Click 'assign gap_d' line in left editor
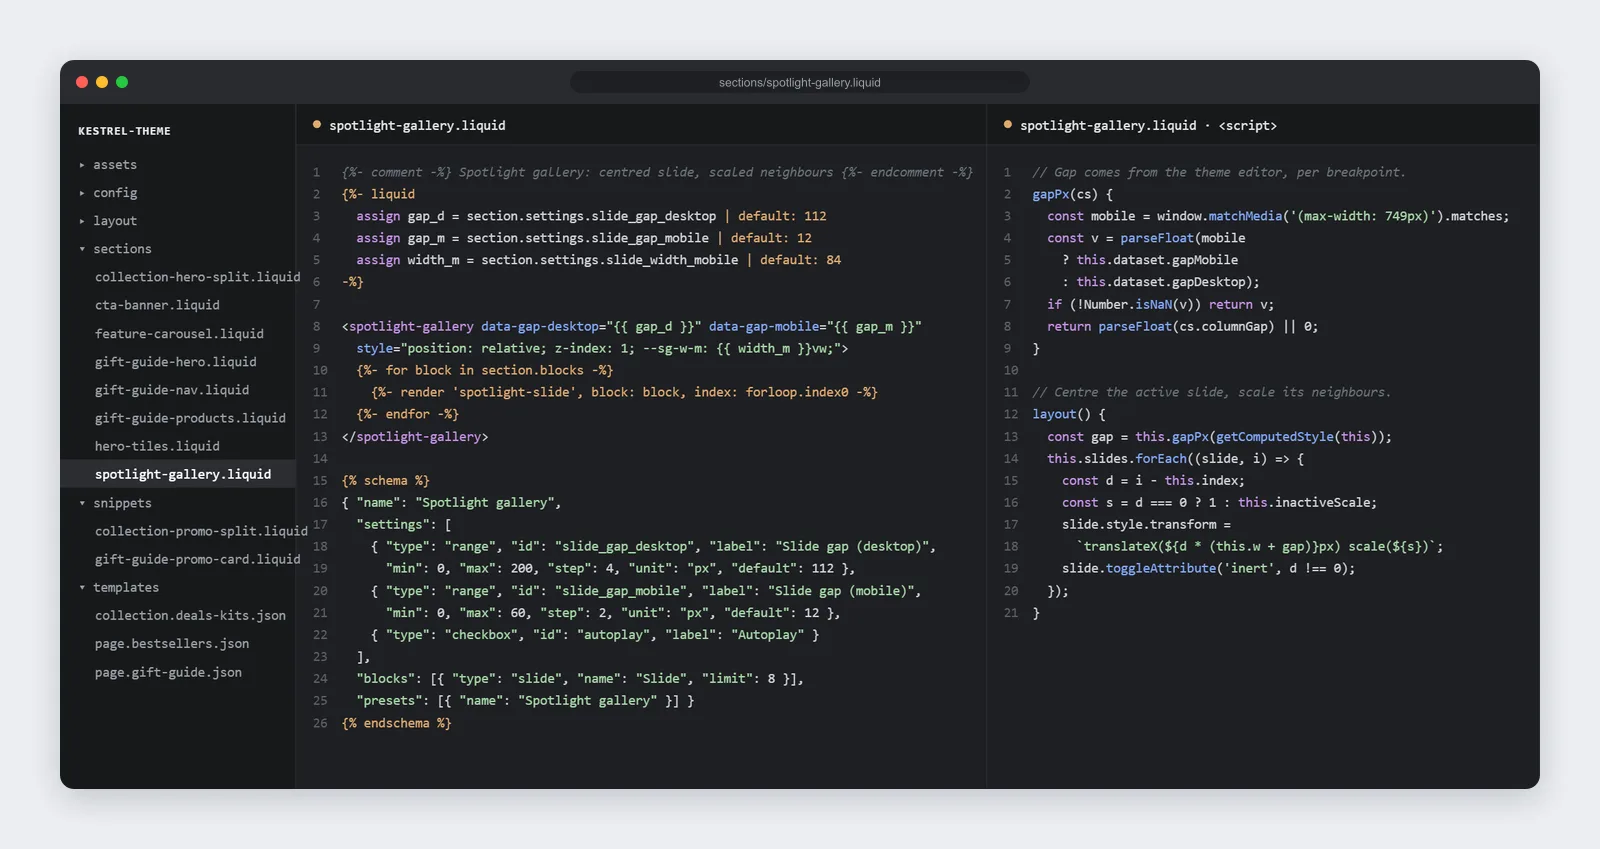 [x=591, y=216]
